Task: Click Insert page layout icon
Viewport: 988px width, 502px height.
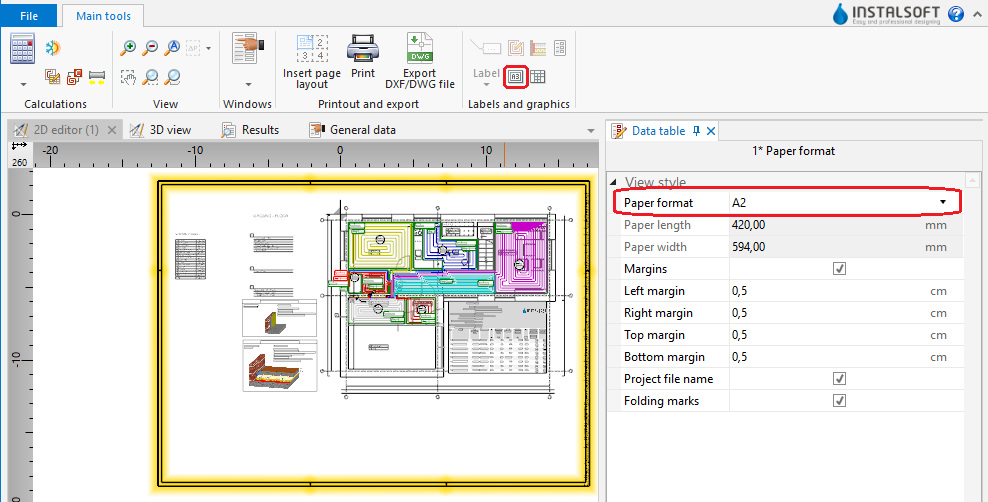Action: [311, 49]
